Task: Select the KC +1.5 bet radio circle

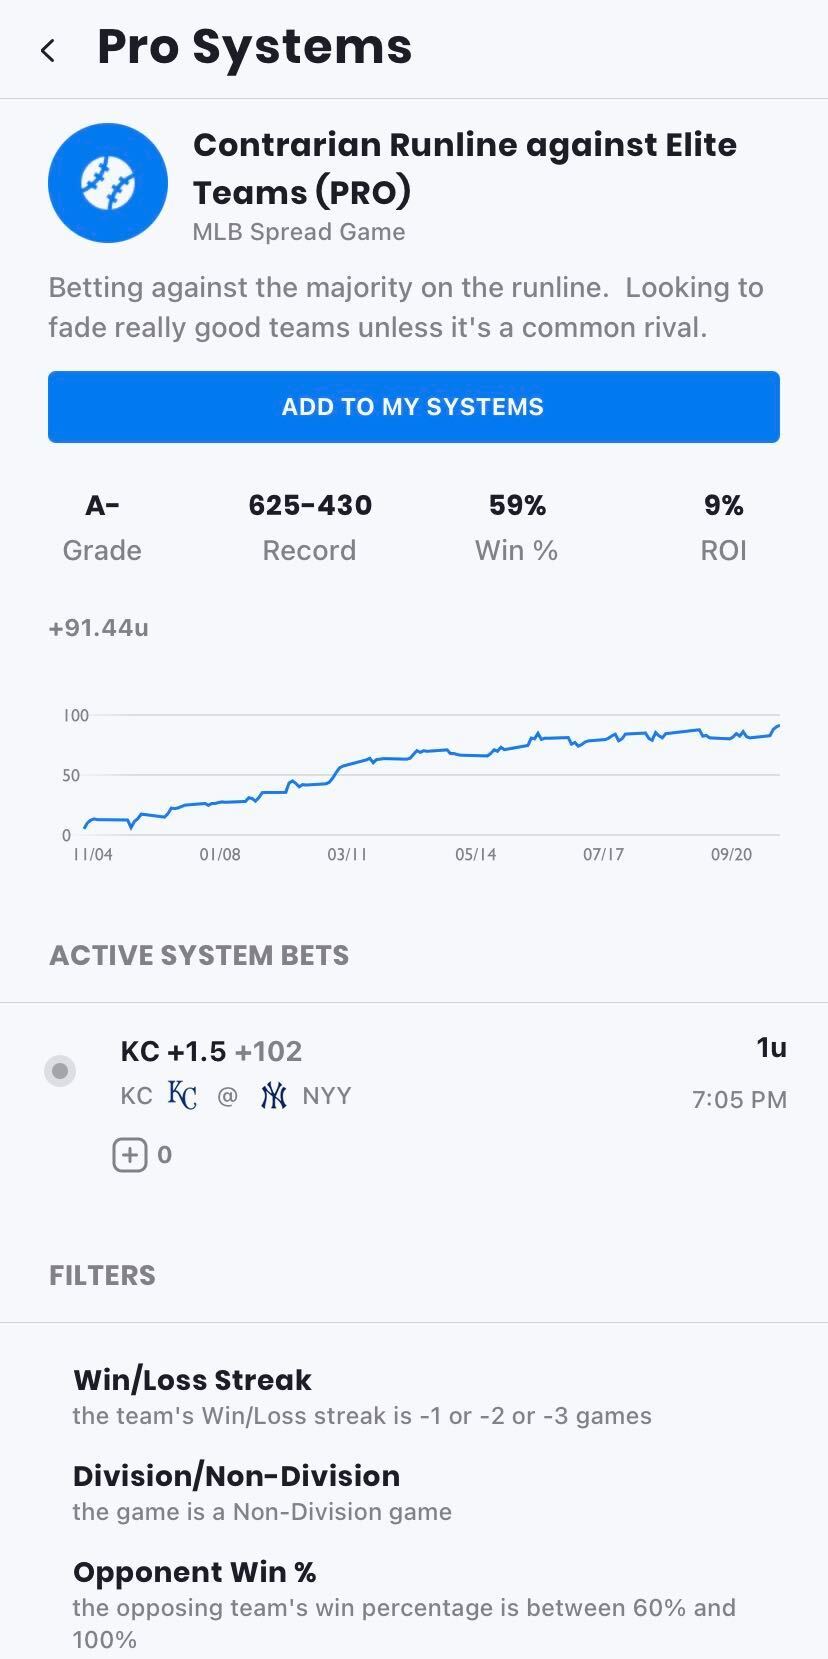Action: pyautogui.click(x=60, y=1071)
